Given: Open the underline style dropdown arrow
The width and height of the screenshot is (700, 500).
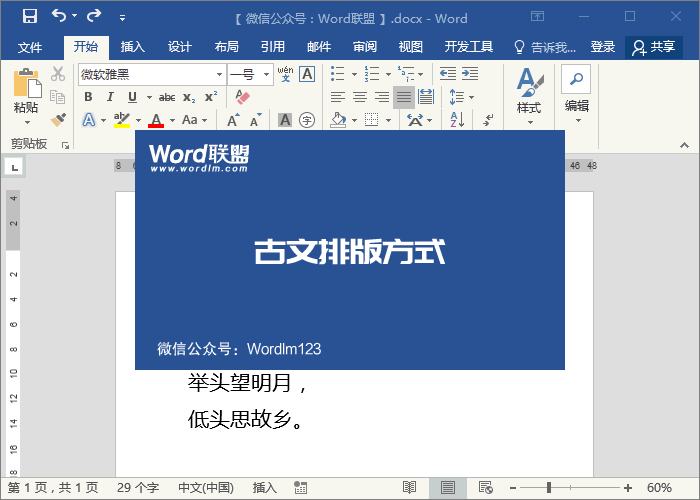Looking at the screenshot, I should point(149,97).
